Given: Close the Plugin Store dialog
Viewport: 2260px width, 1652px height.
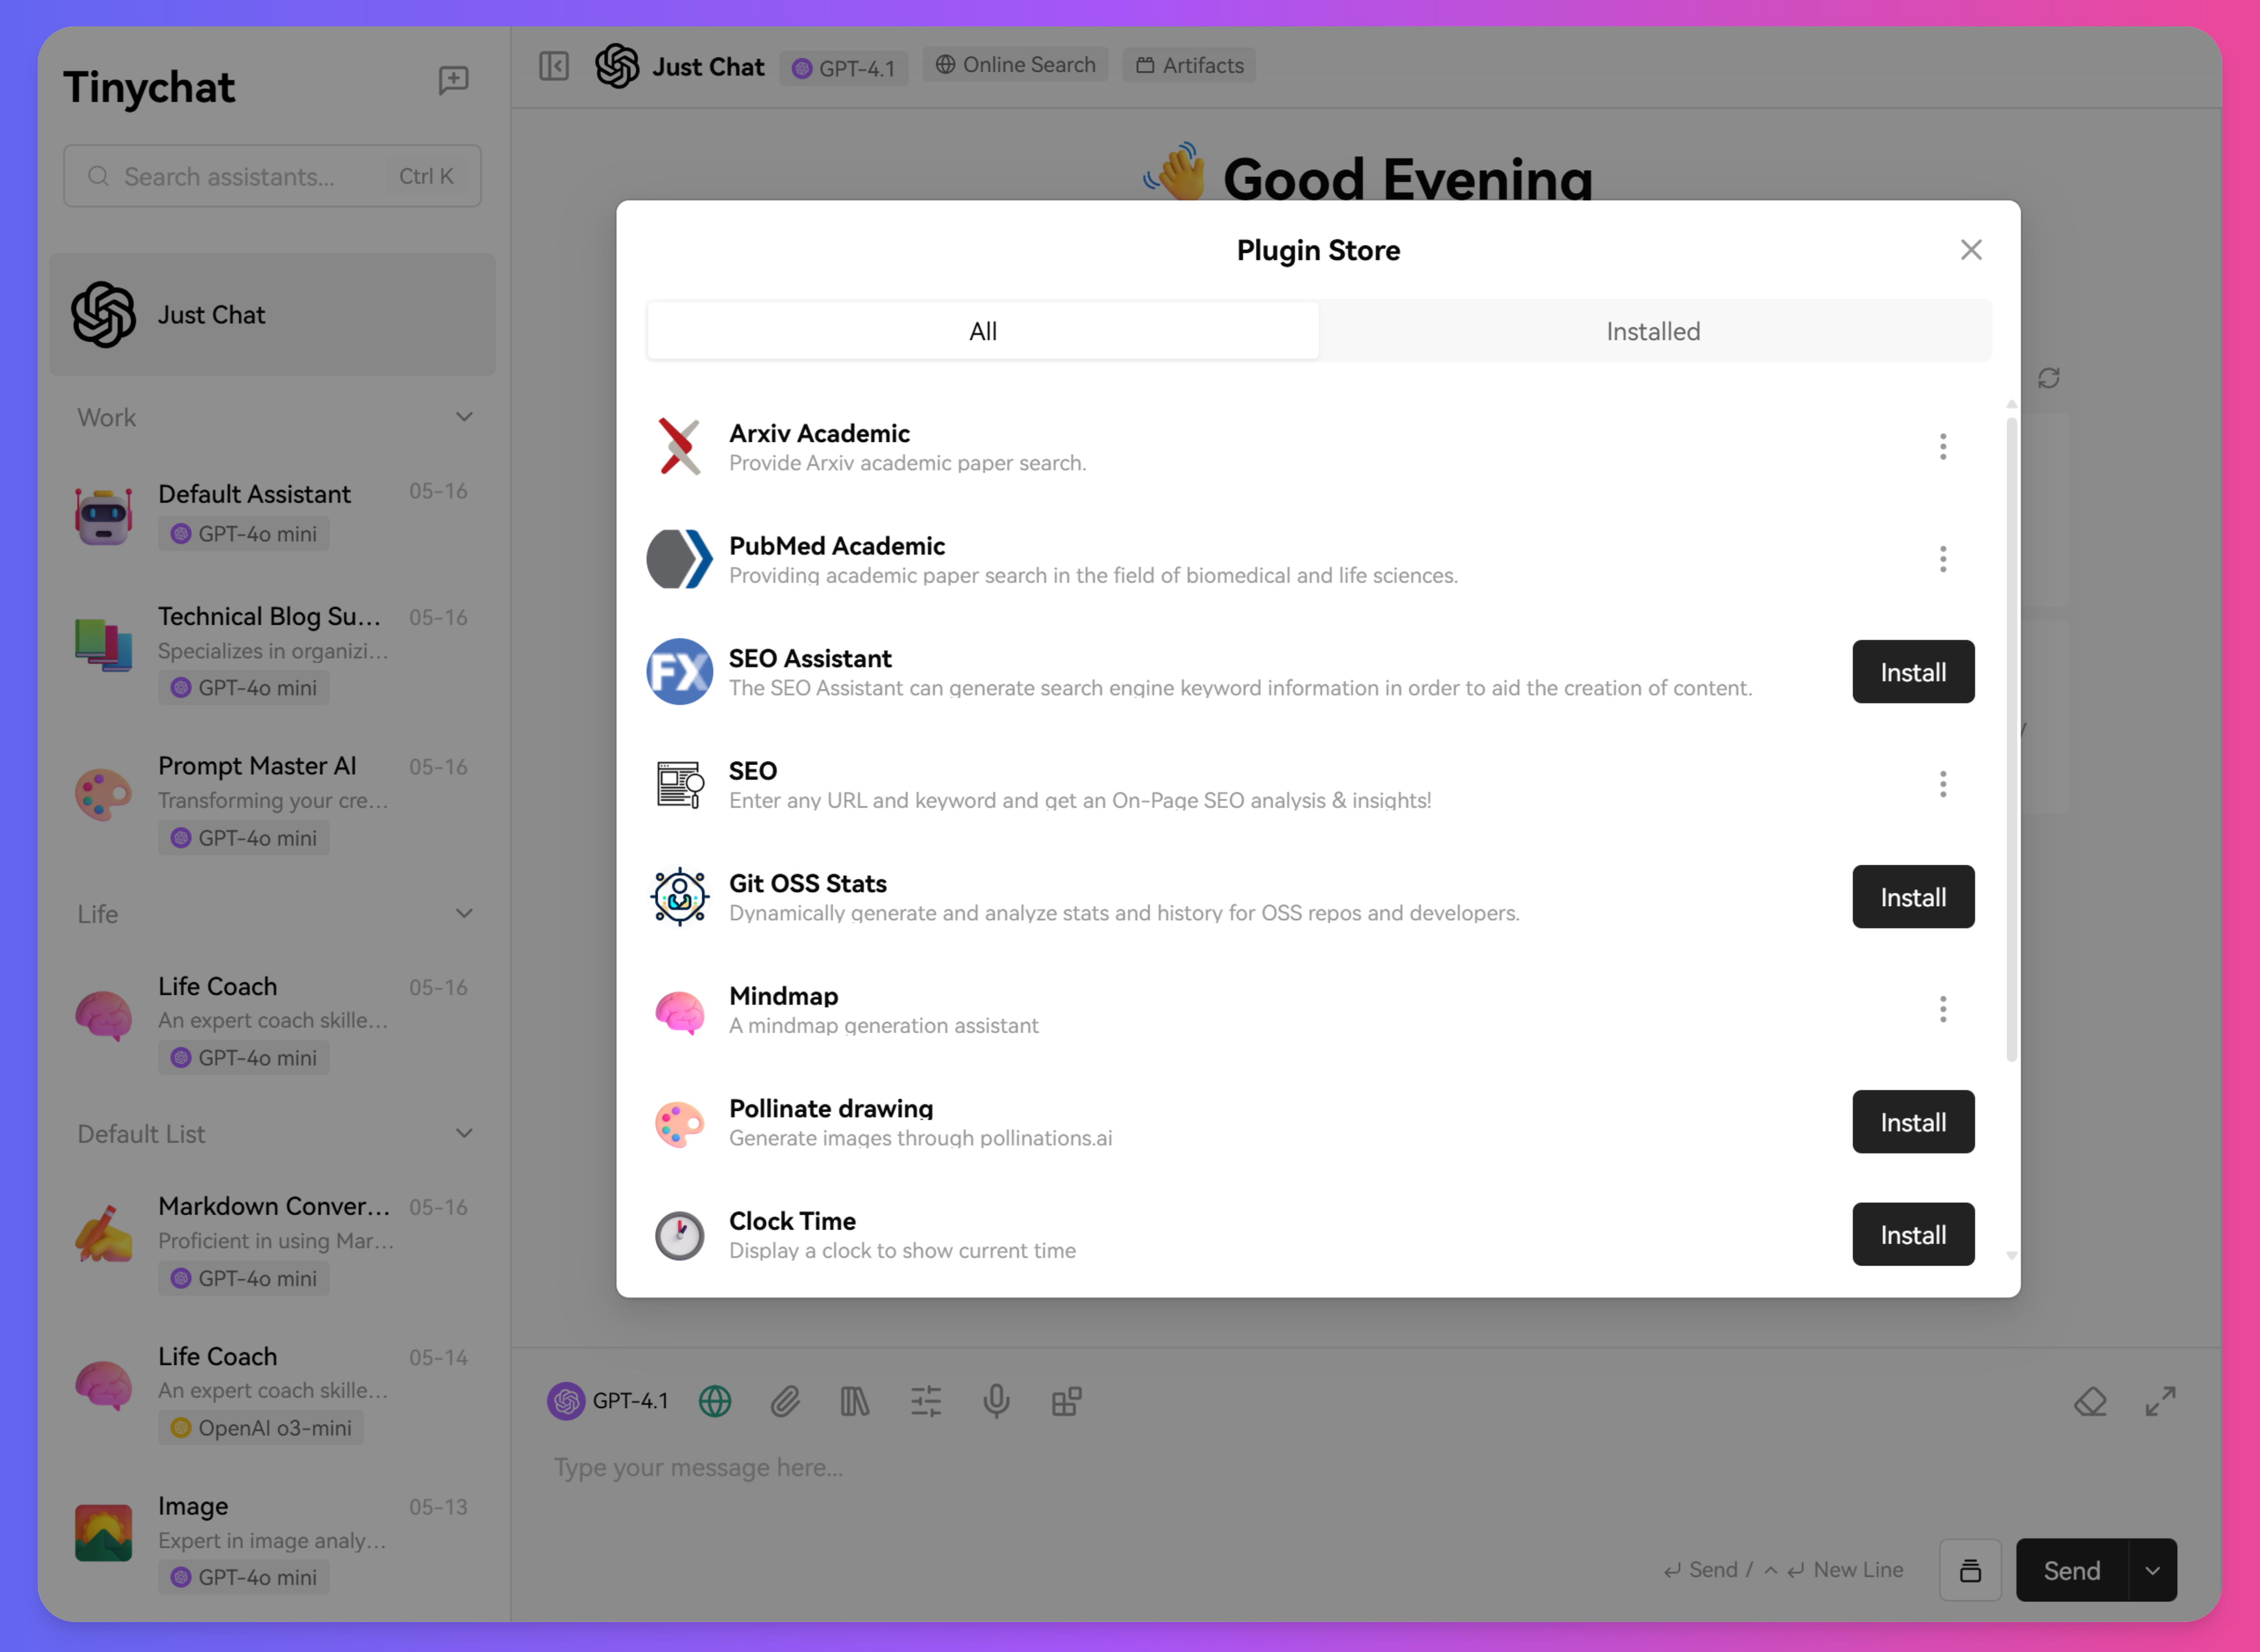Looking at the screenshot, I should click(x=1971, y=250).
